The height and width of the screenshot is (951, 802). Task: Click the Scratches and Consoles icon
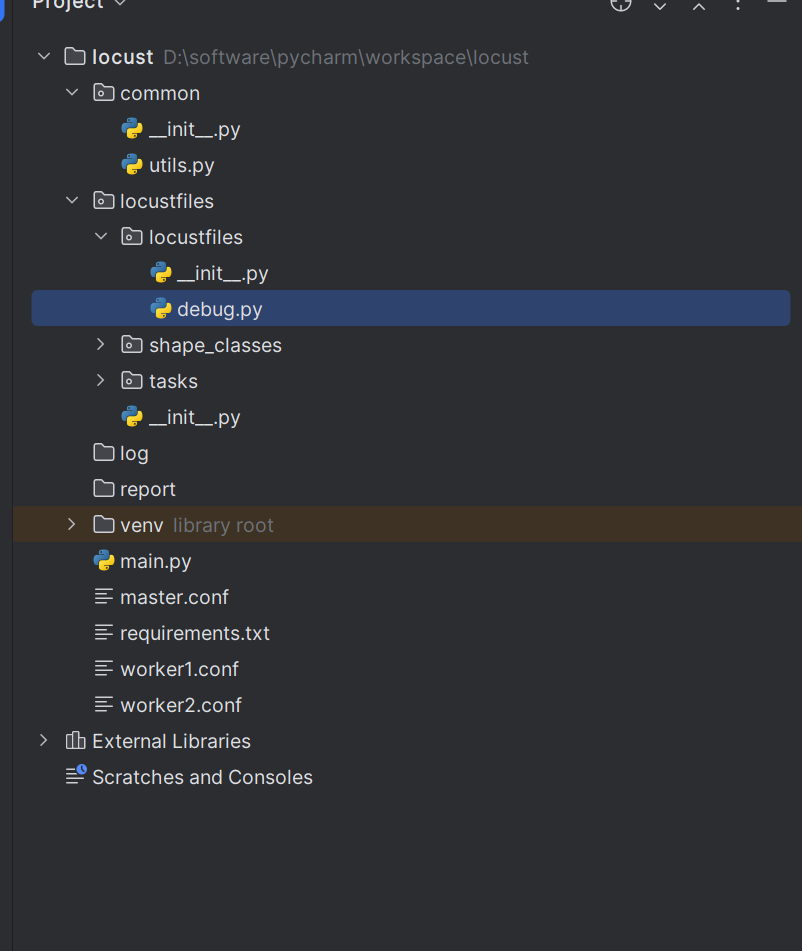tap(76, 776)
